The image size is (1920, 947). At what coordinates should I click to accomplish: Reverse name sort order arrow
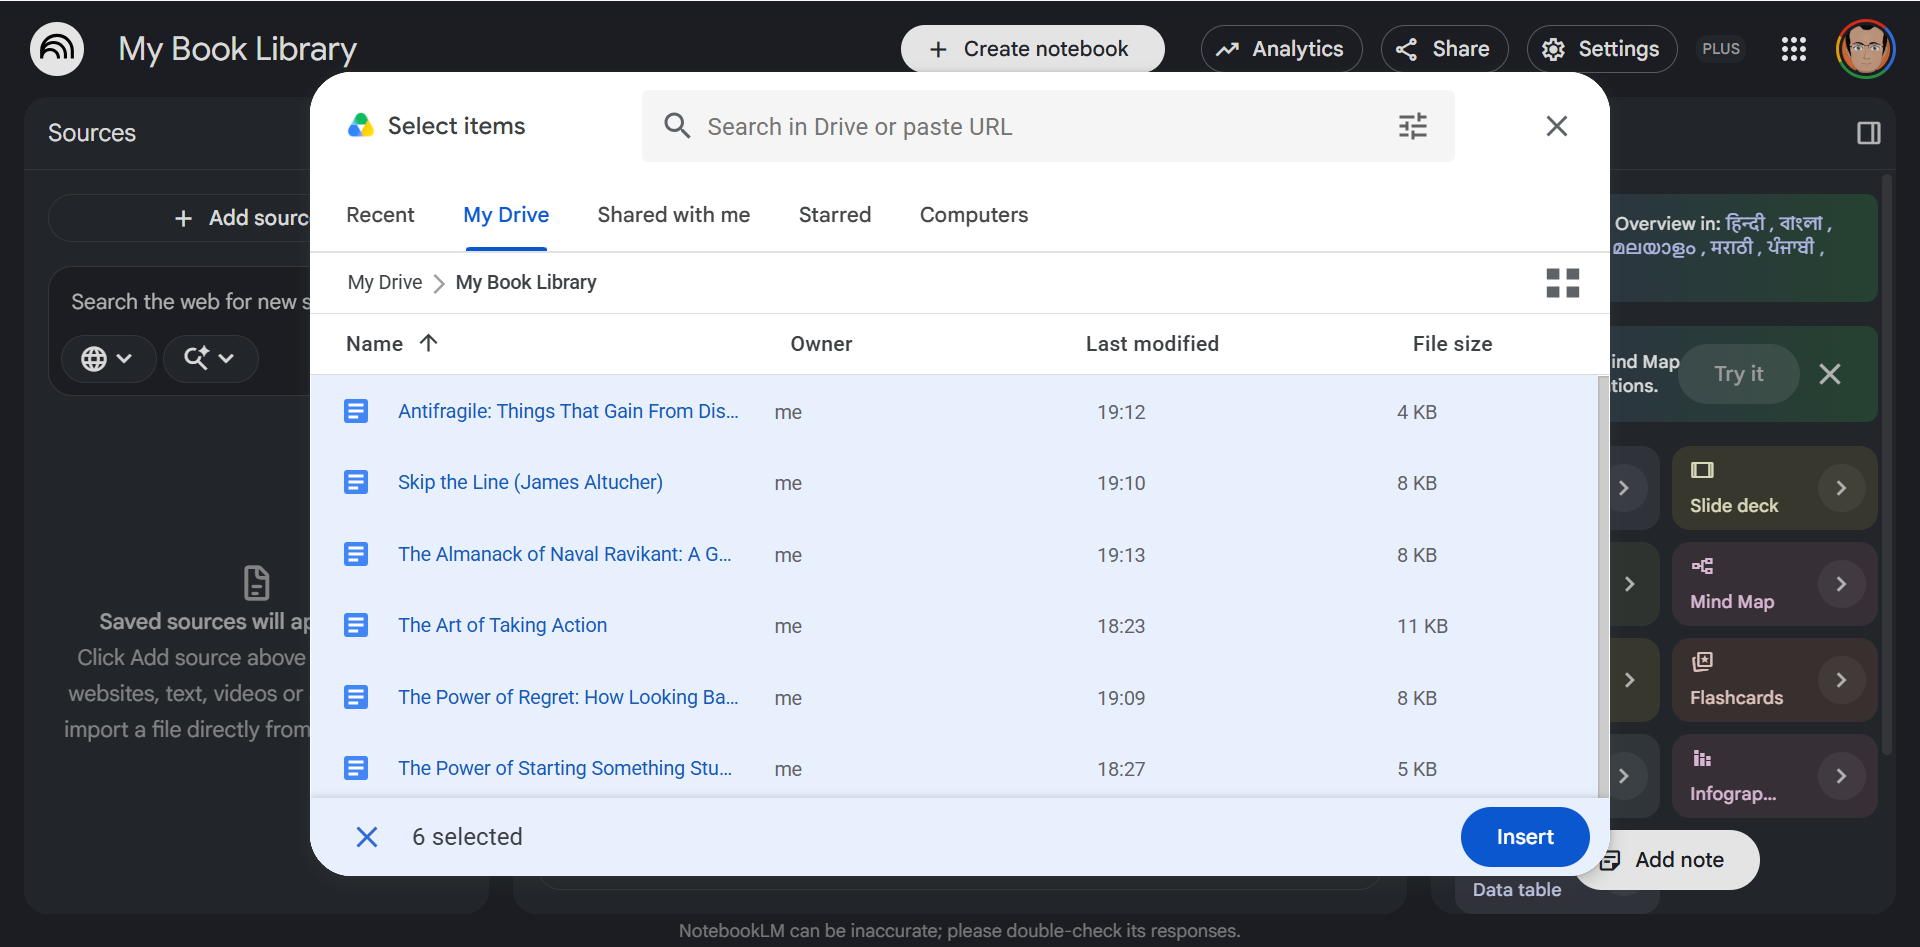tap(429, 343)
